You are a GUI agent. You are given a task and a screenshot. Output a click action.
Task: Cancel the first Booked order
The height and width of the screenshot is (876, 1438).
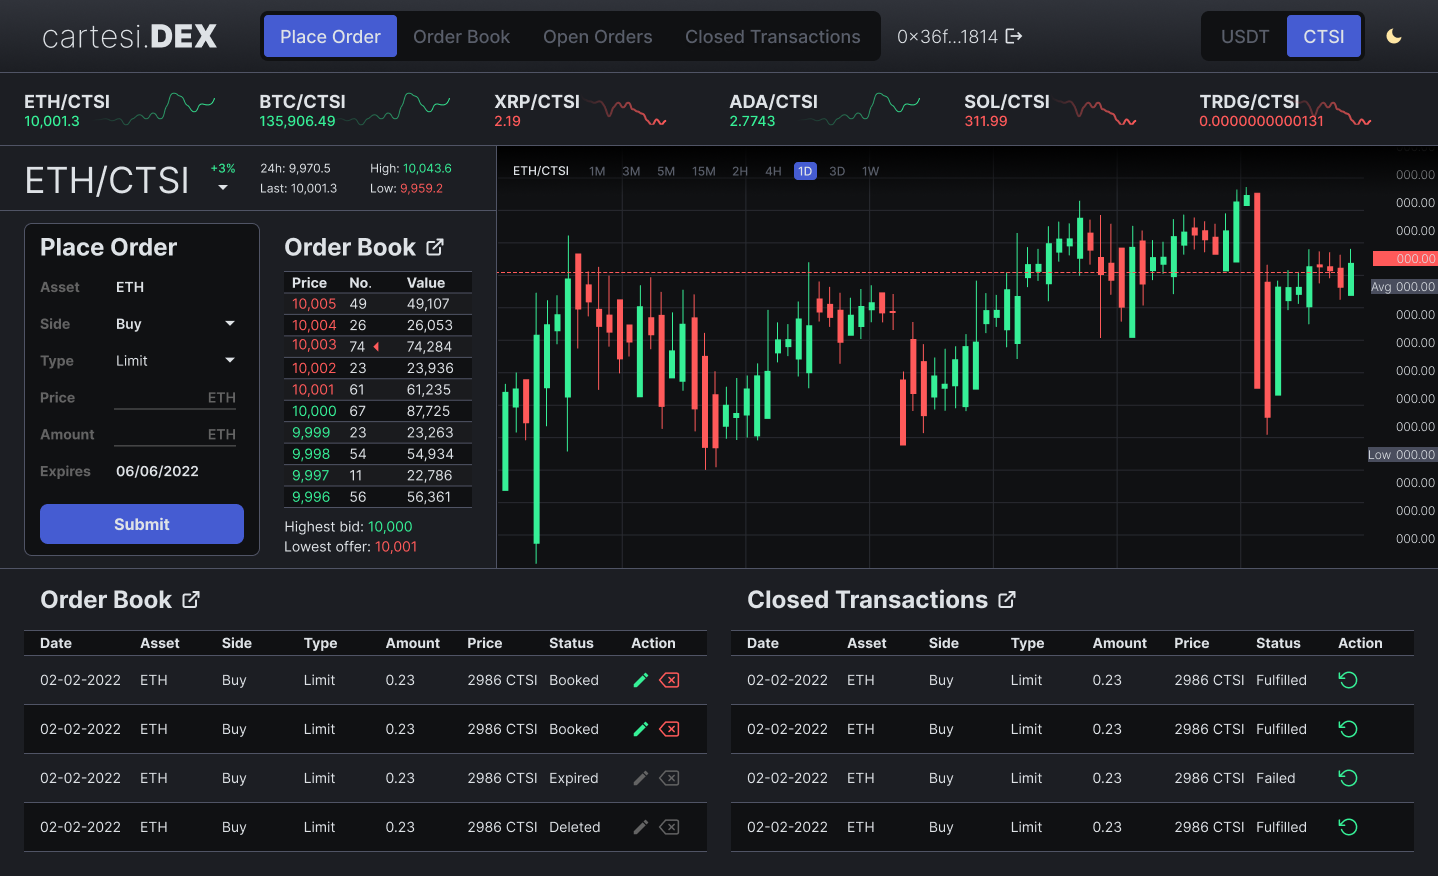(x=670, y=680)
